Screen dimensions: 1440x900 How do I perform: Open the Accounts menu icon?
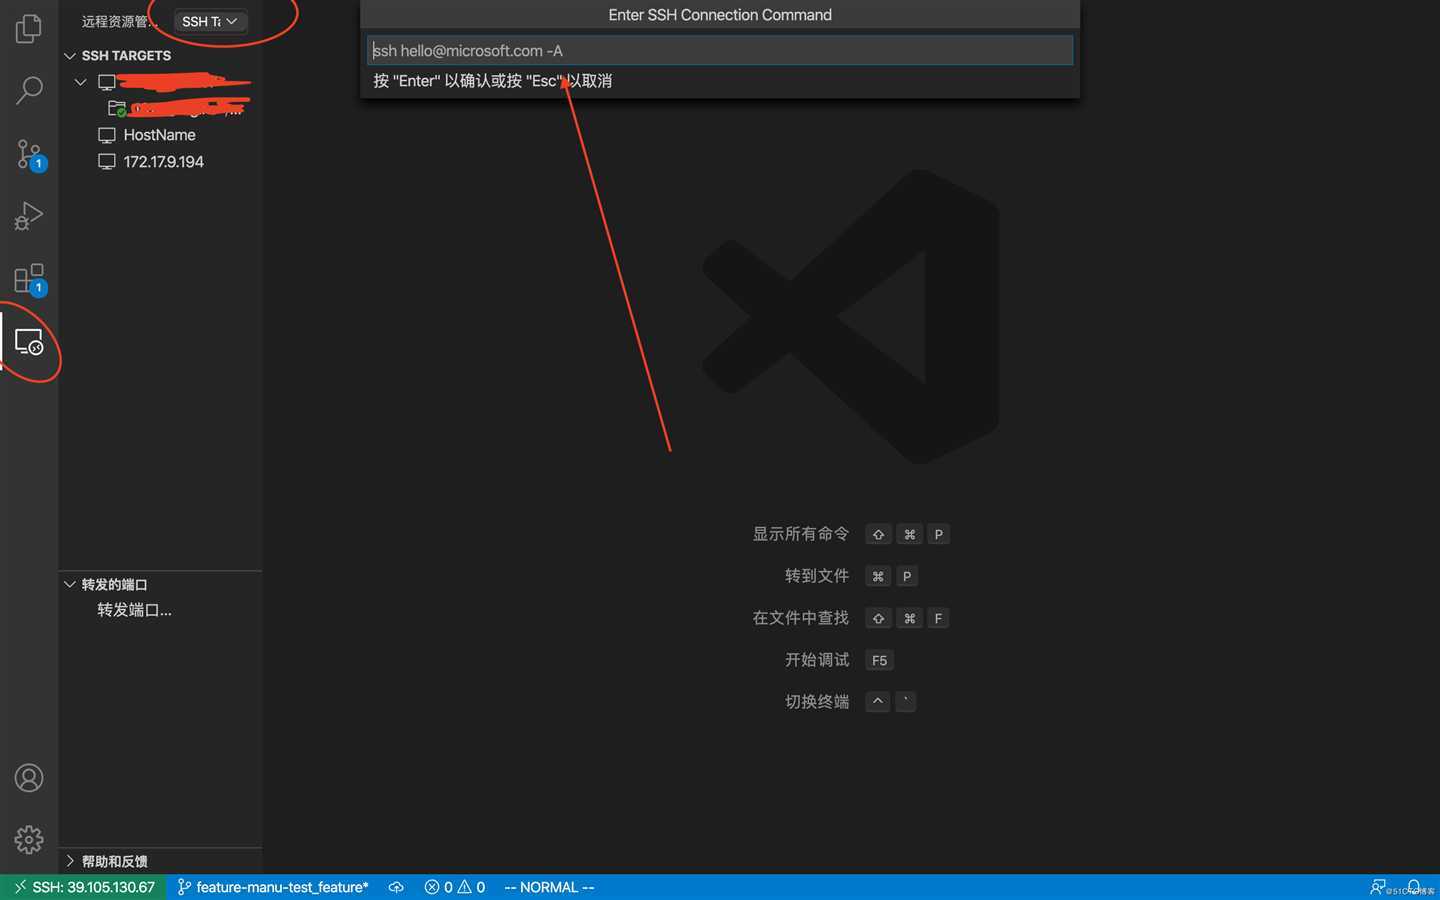(x=29, y=778)
